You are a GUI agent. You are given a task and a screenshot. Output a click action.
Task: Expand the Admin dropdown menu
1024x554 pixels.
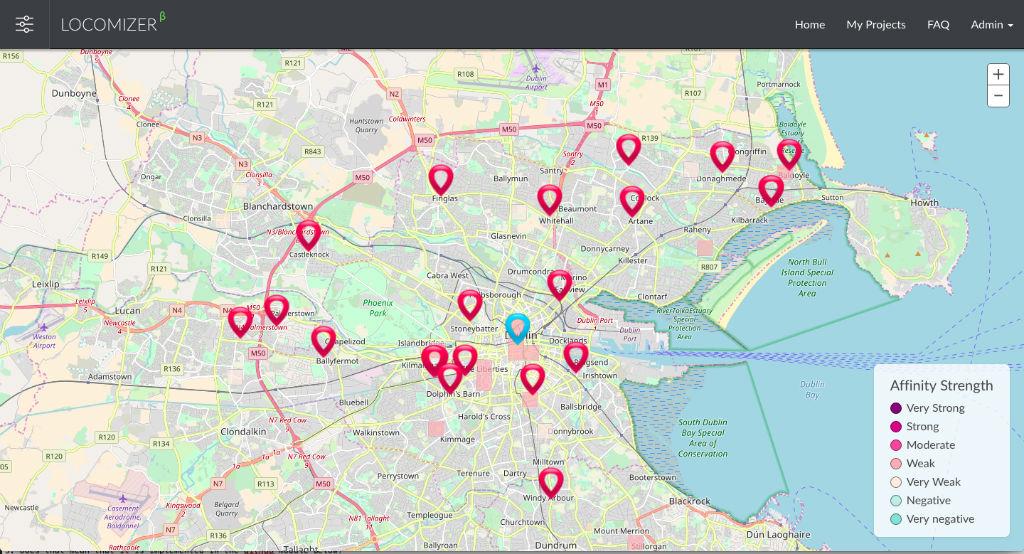[991, 25]
